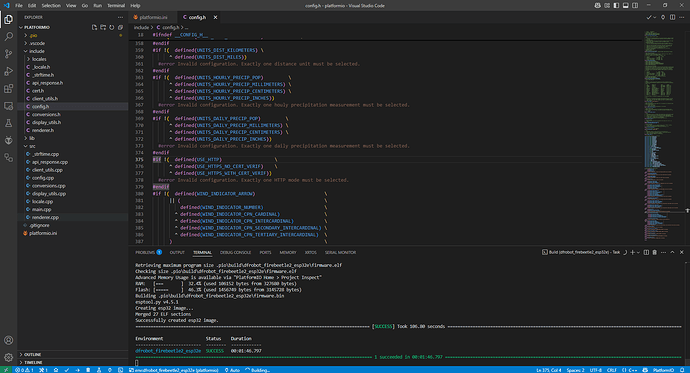Open the Terminal menu
Viewport: 690px width, 373px height.
point(116,5)
